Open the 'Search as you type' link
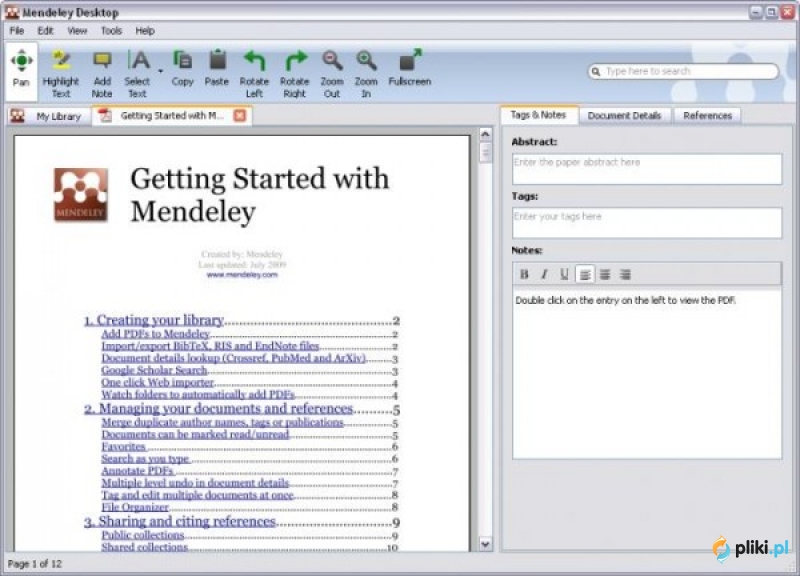The height and width of the screenshot is (576, 800). tap(145, 459)
